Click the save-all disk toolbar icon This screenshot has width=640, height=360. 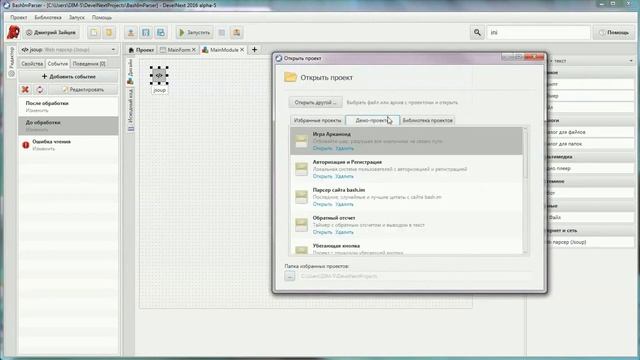tap(161, 32)
